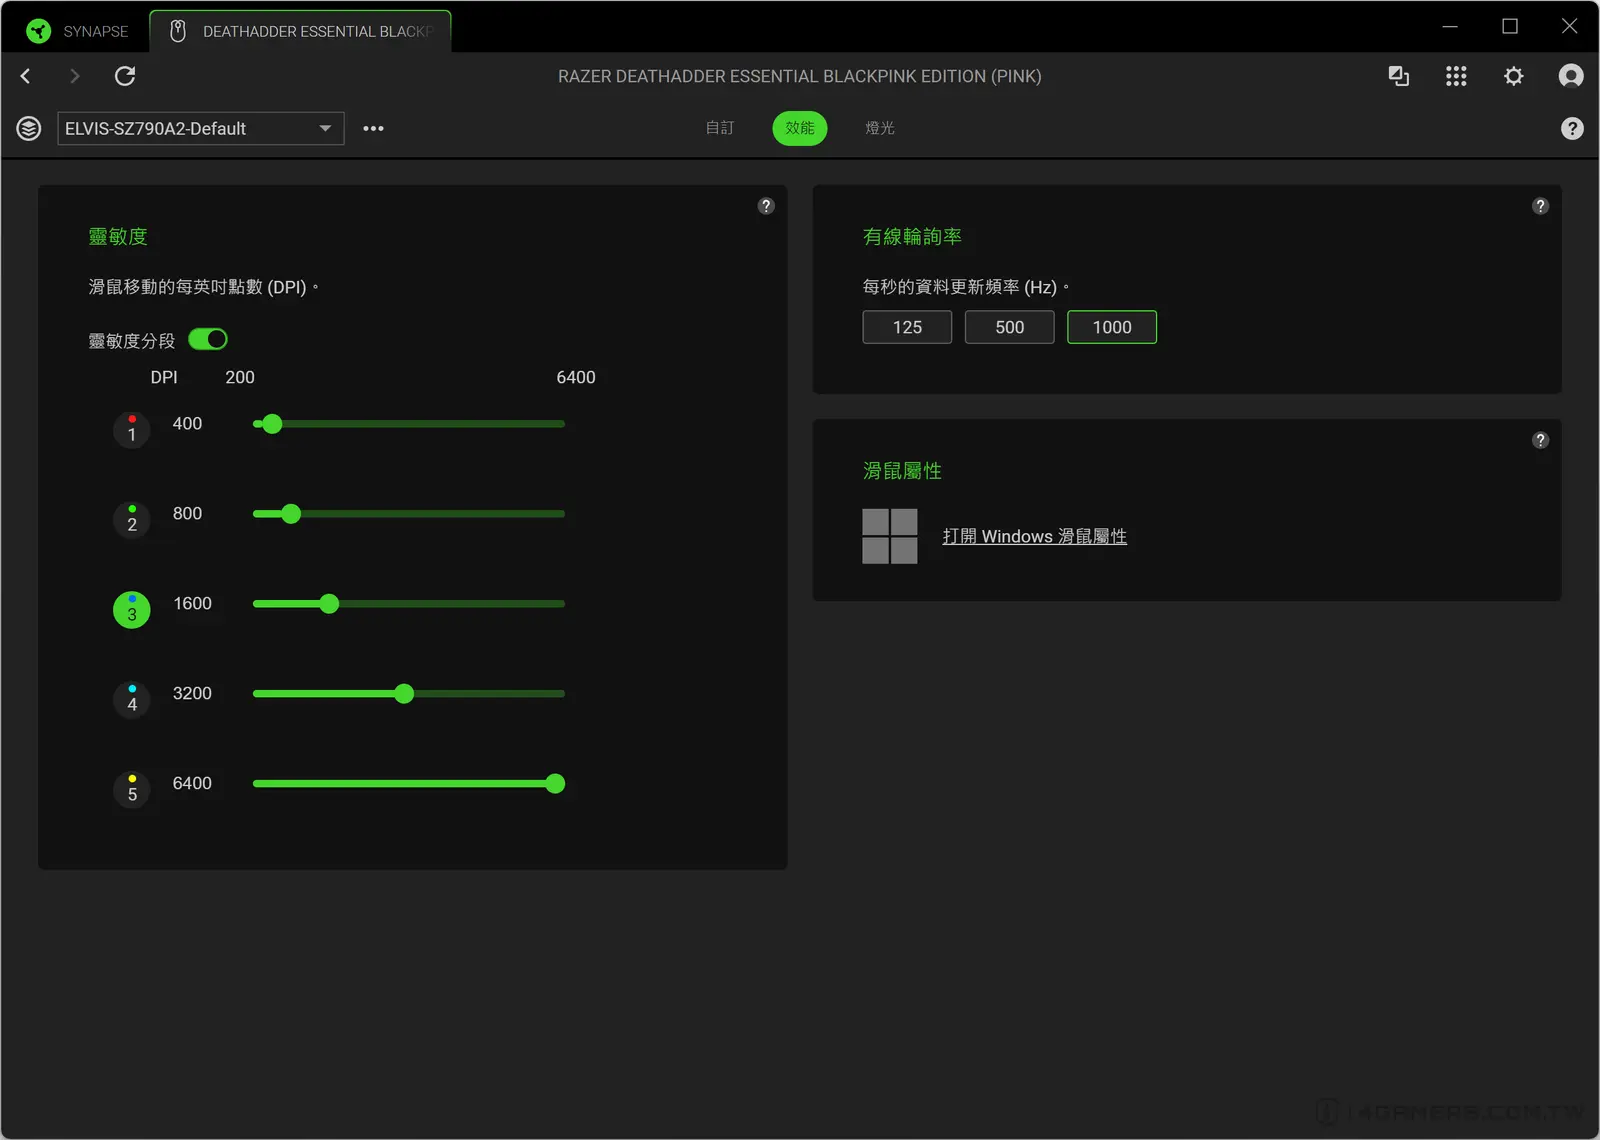The height and width of the screenshot is (1140, 1600).
Task: Select DPI stage 3
Action: (x=132, y=610)
